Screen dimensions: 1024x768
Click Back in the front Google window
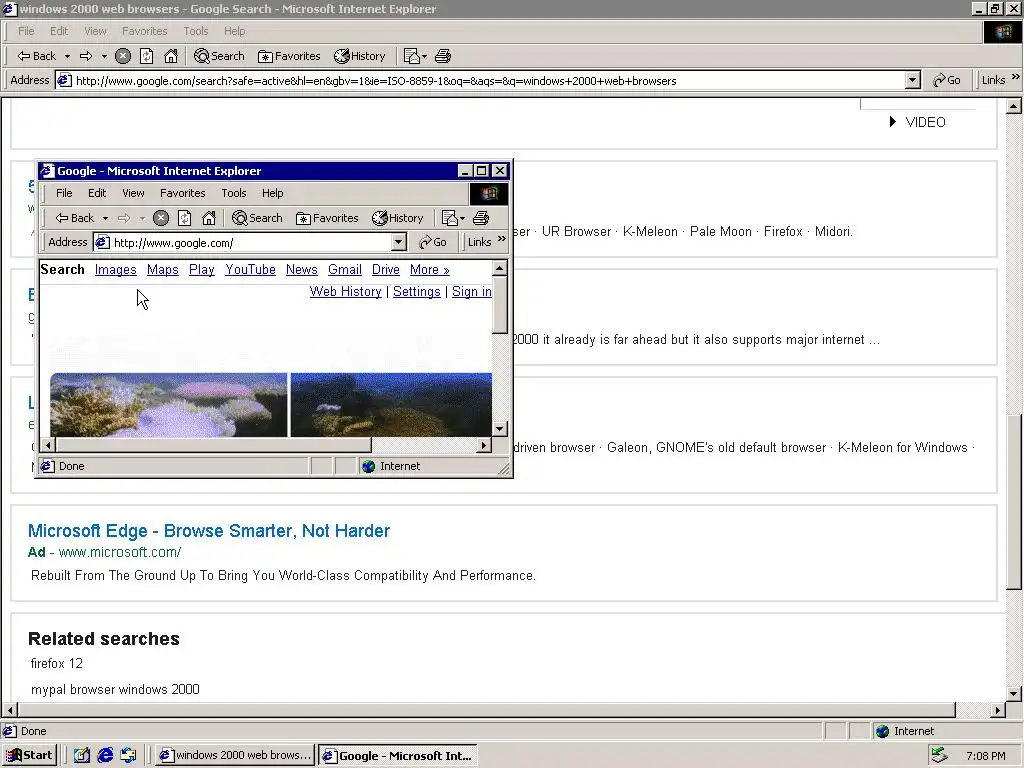click(x=74, y=218)
